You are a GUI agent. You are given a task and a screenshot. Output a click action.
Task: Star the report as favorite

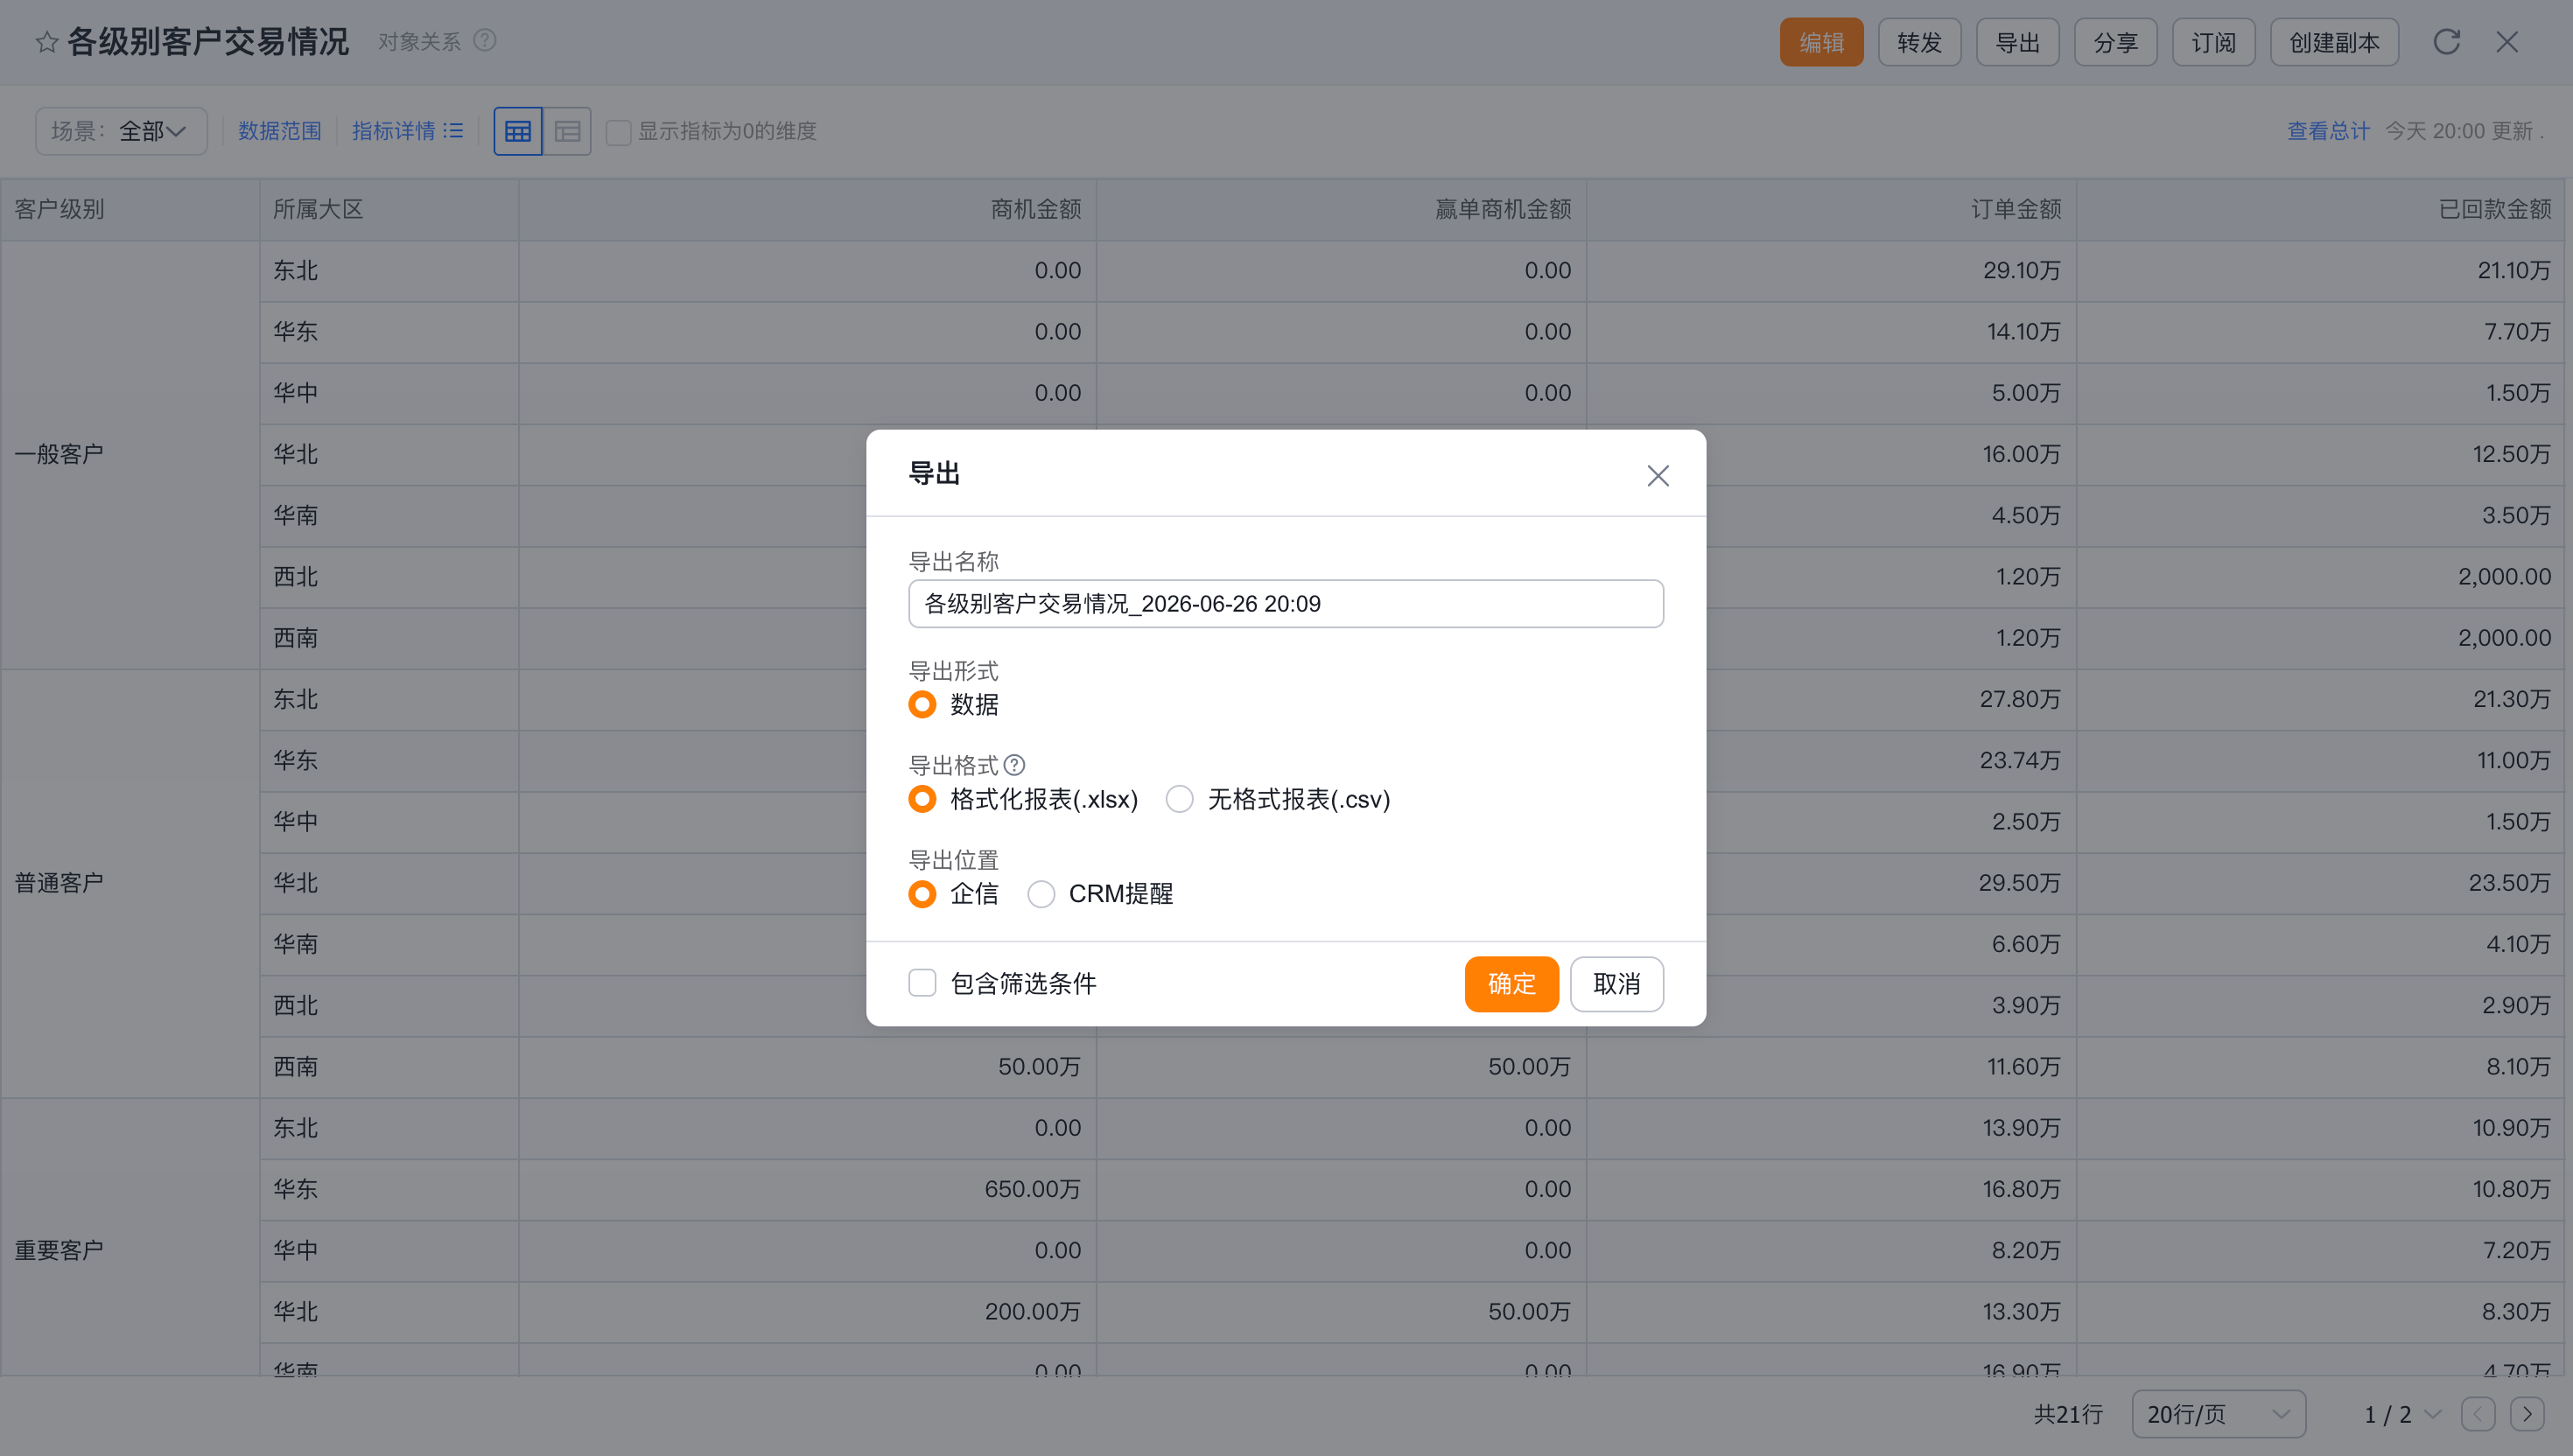(46, 42)
